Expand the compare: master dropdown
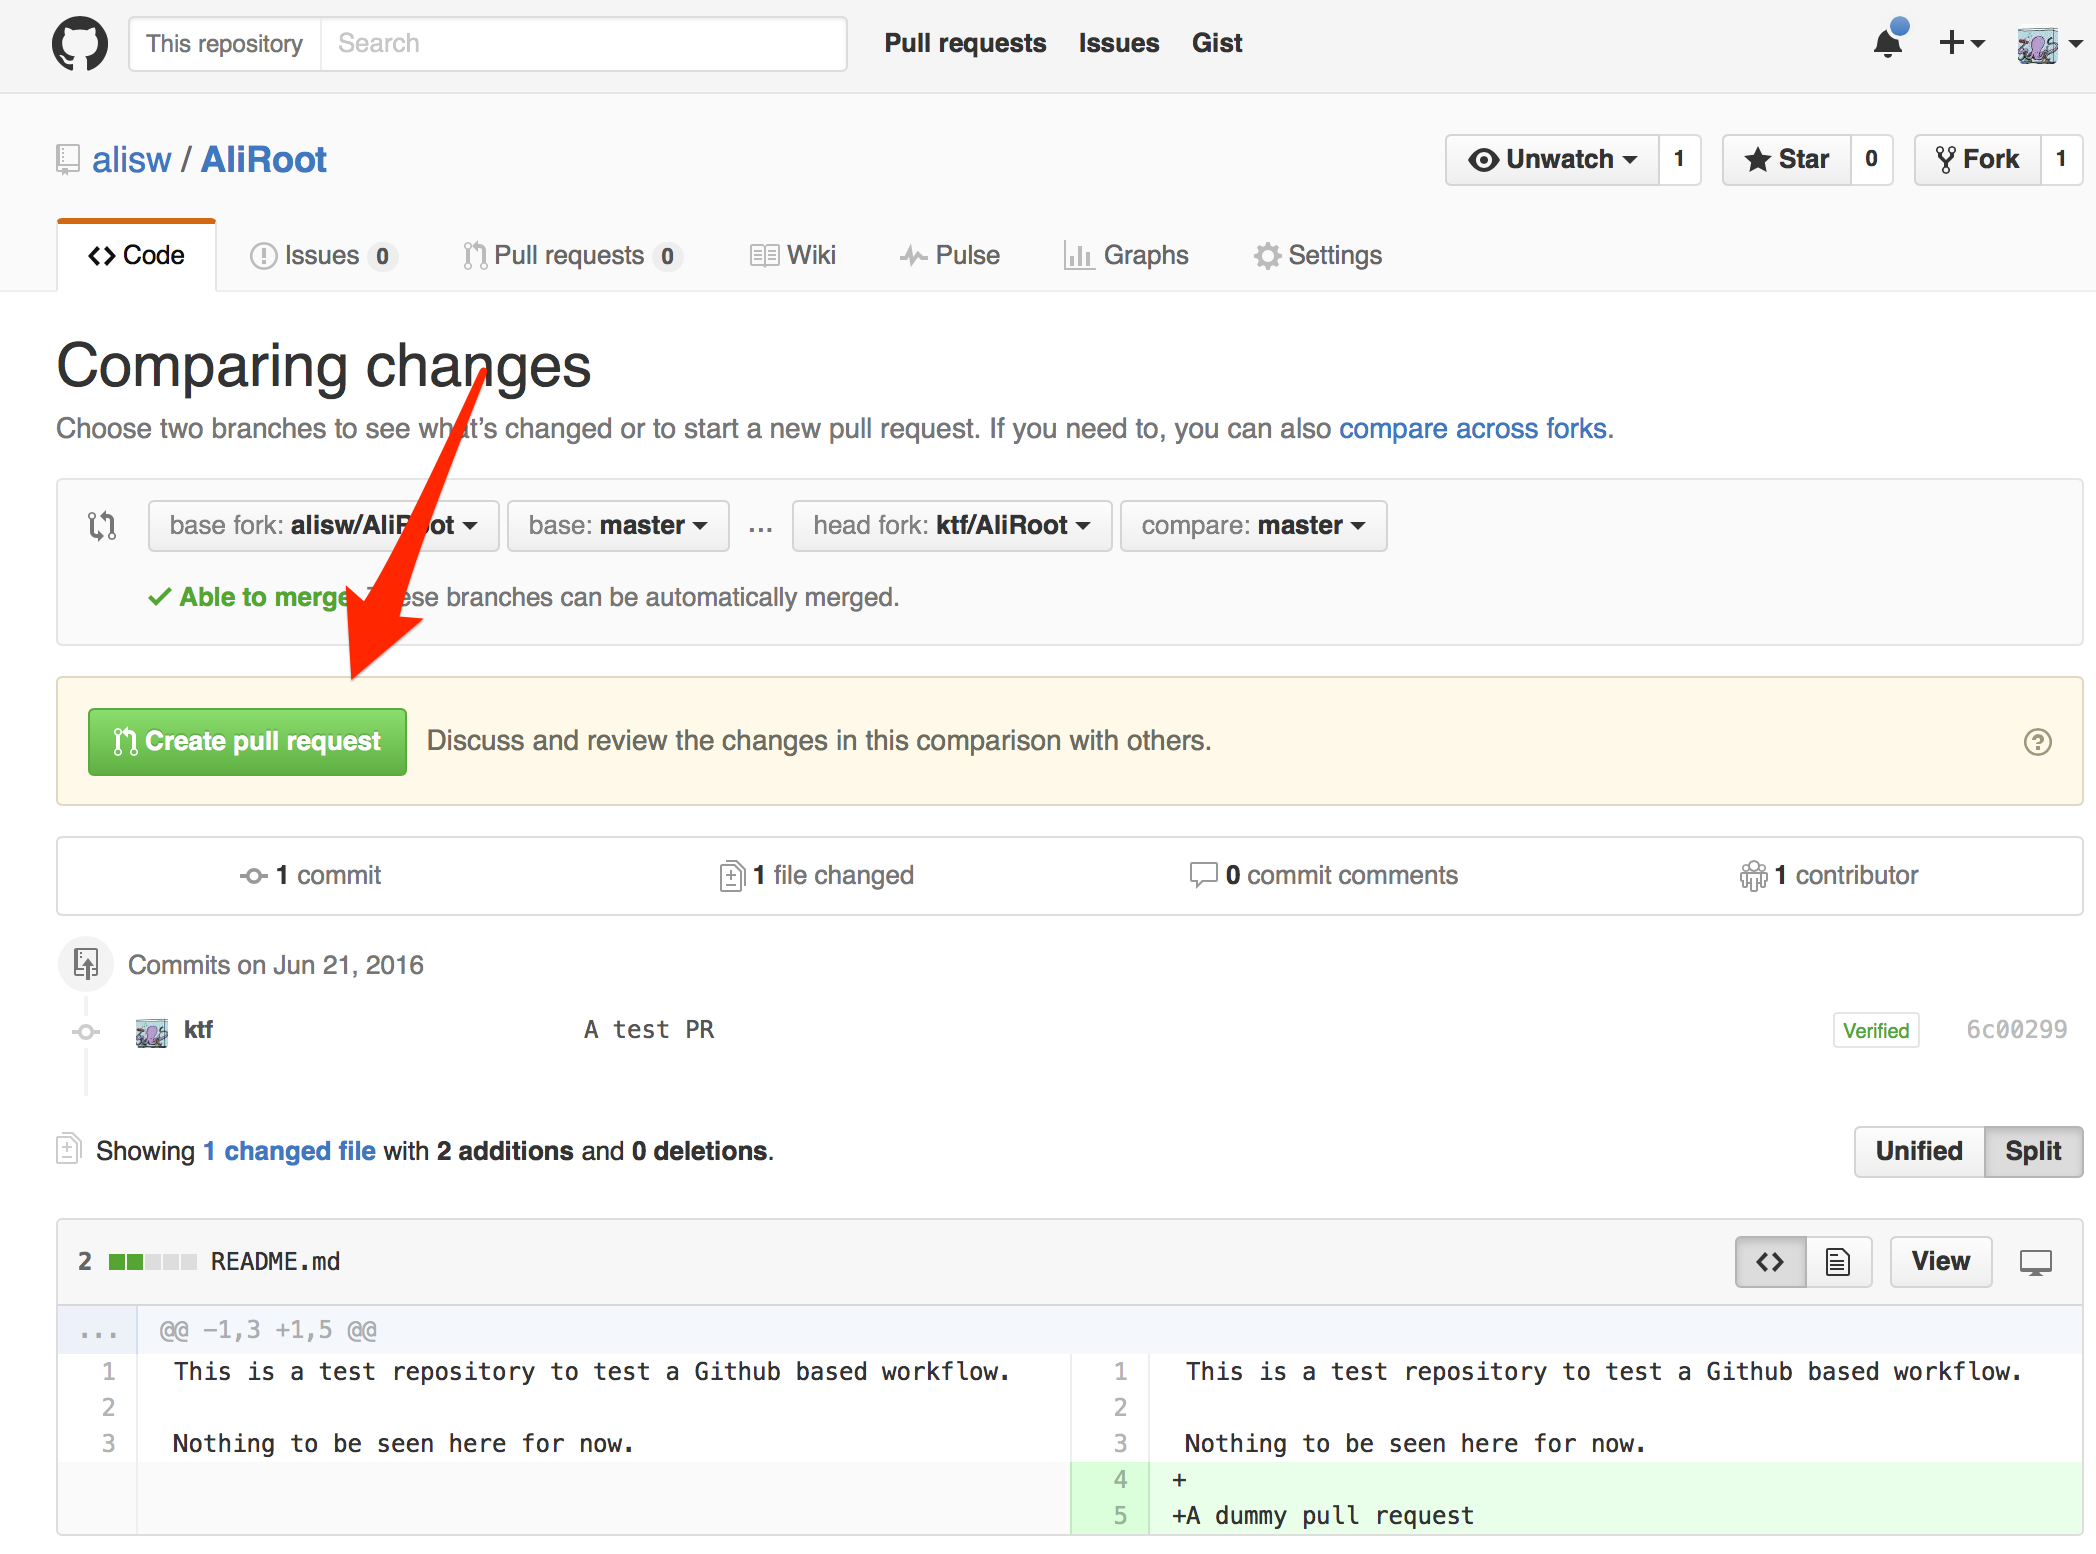This screenshot has height=1554, width=2096. 1253,526
